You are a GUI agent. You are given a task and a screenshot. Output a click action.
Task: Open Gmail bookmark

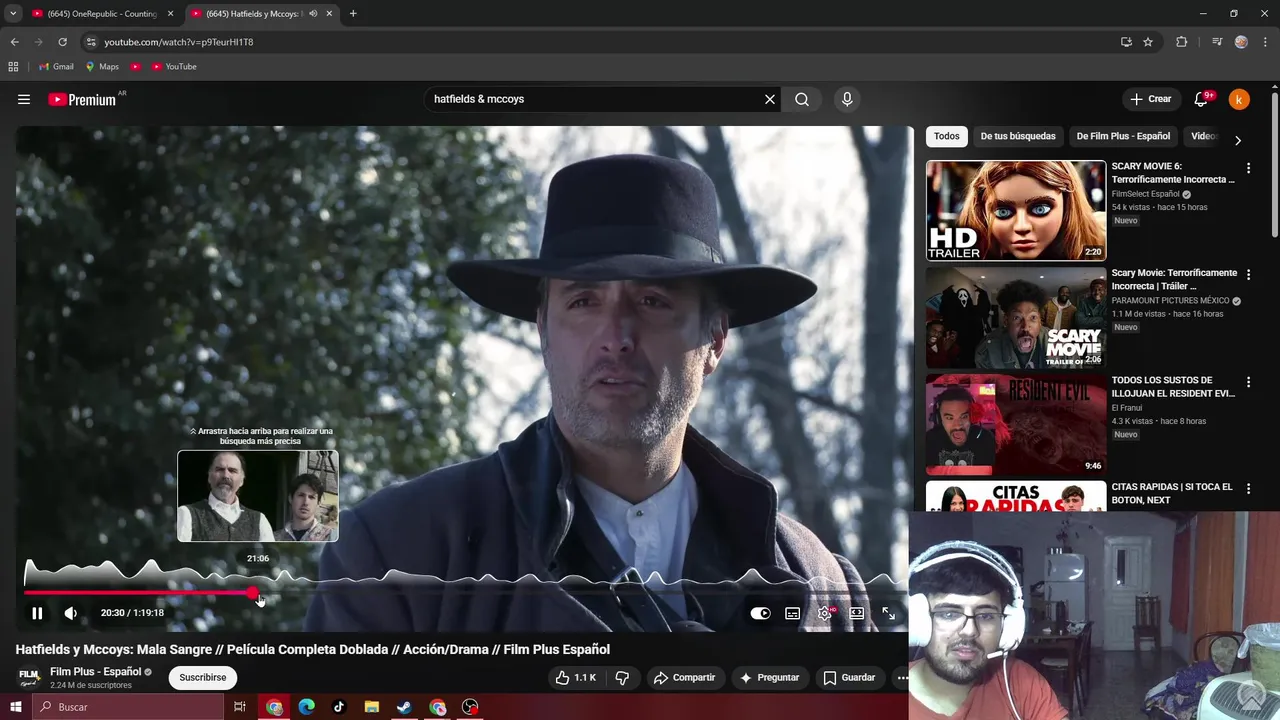(56, 67)
